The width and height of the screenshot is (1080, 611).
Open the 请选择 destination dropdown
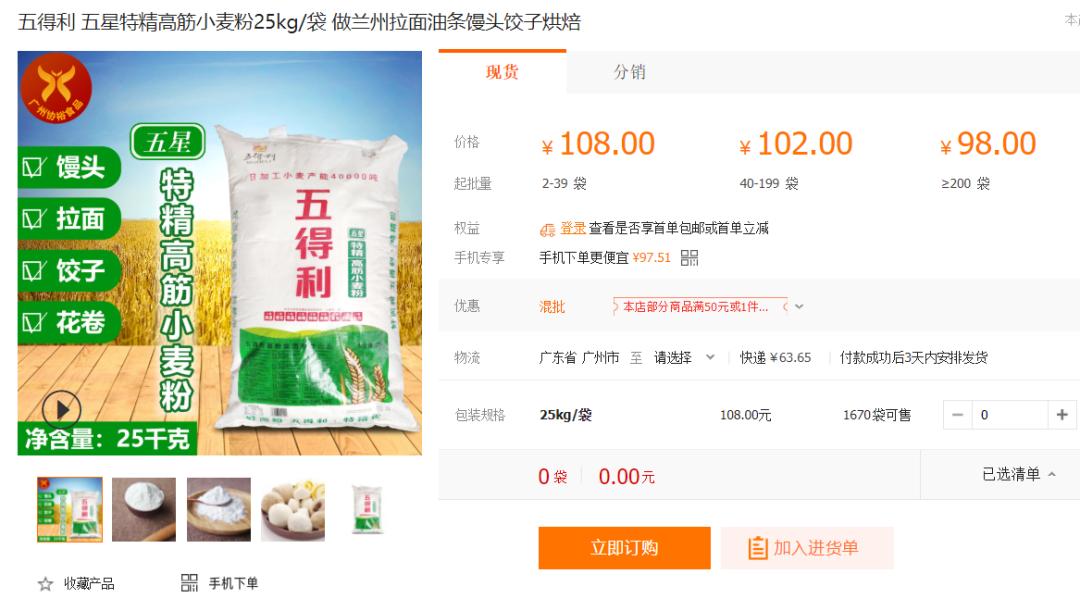[684, 358]
